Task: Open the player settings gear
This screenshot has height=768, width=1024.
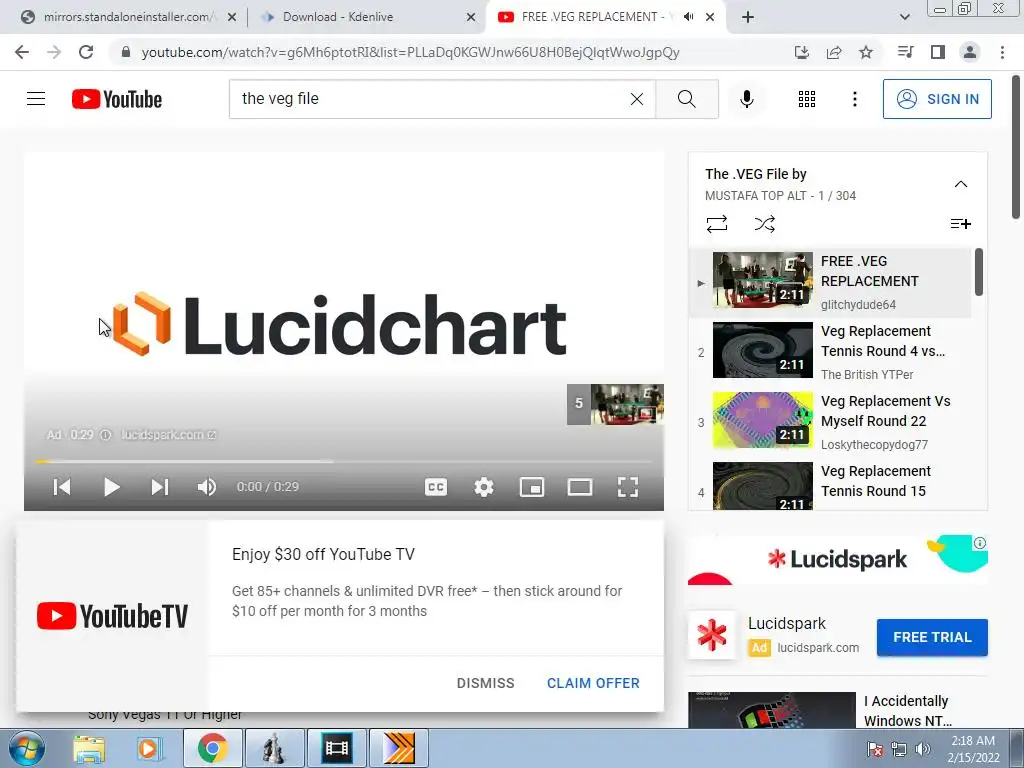Action: 484,487
